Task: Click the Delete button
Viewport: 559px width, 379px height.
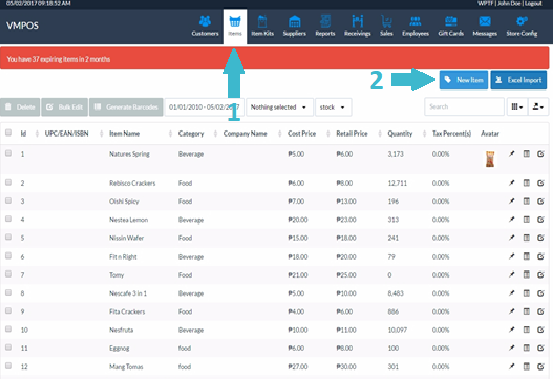Action: click(20, 107)
